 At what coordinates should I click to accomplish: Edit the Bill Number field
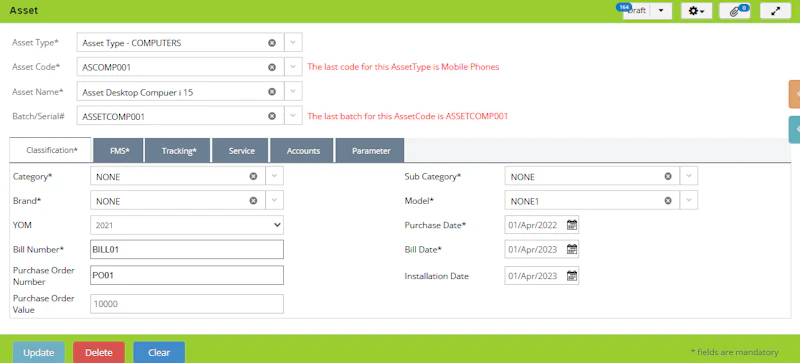click(187, 249)
